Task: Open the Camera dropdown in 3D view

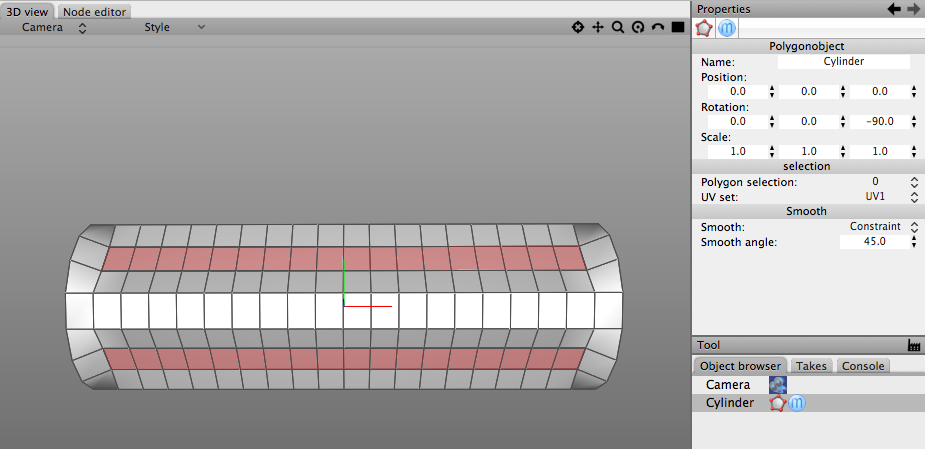Action: [54, 27]
